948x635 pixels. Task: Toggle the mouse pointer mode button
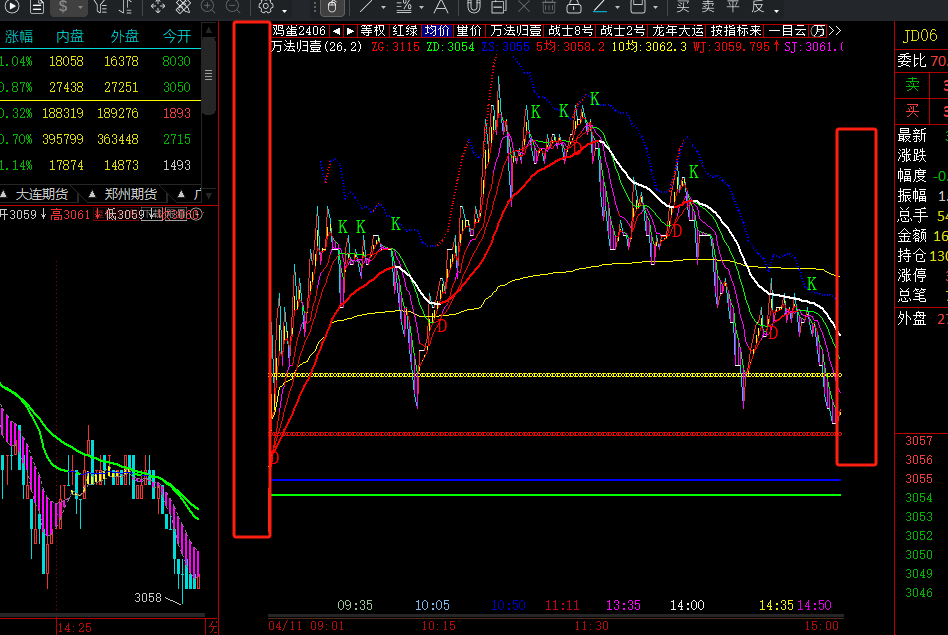click(x=332, y=7)
